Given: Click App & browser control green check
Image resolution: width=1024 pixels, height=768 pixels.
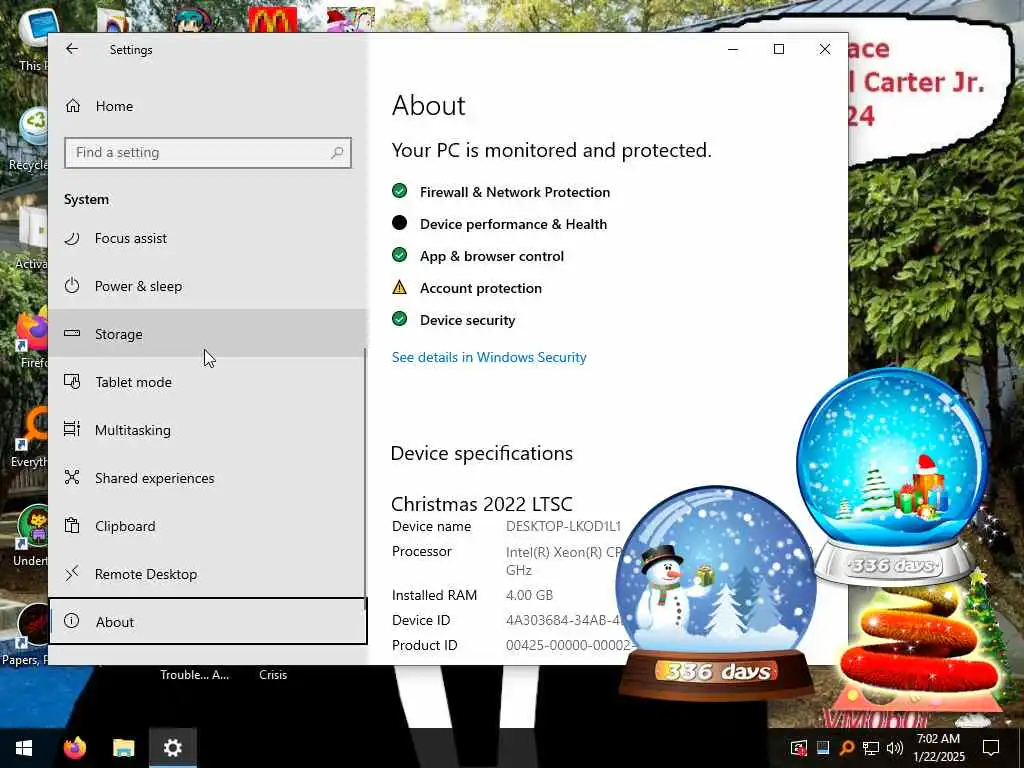Looking at the screenshot, I should click(400, 255).
